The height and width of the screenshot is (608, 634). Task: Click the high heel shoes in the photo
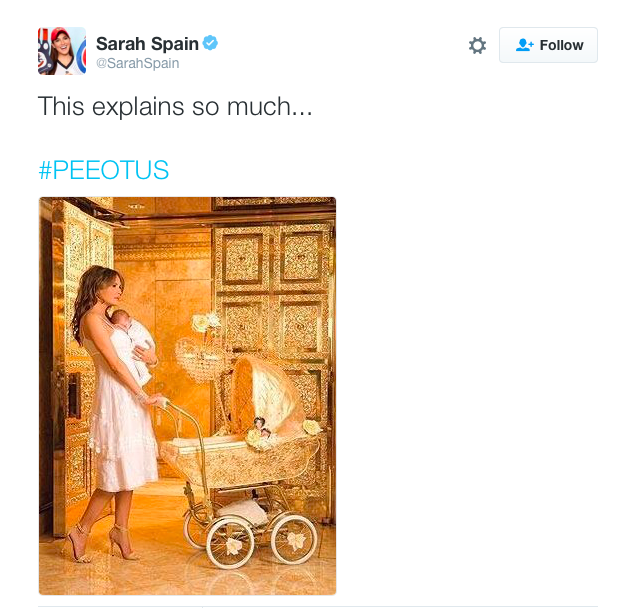coord(101,544)
